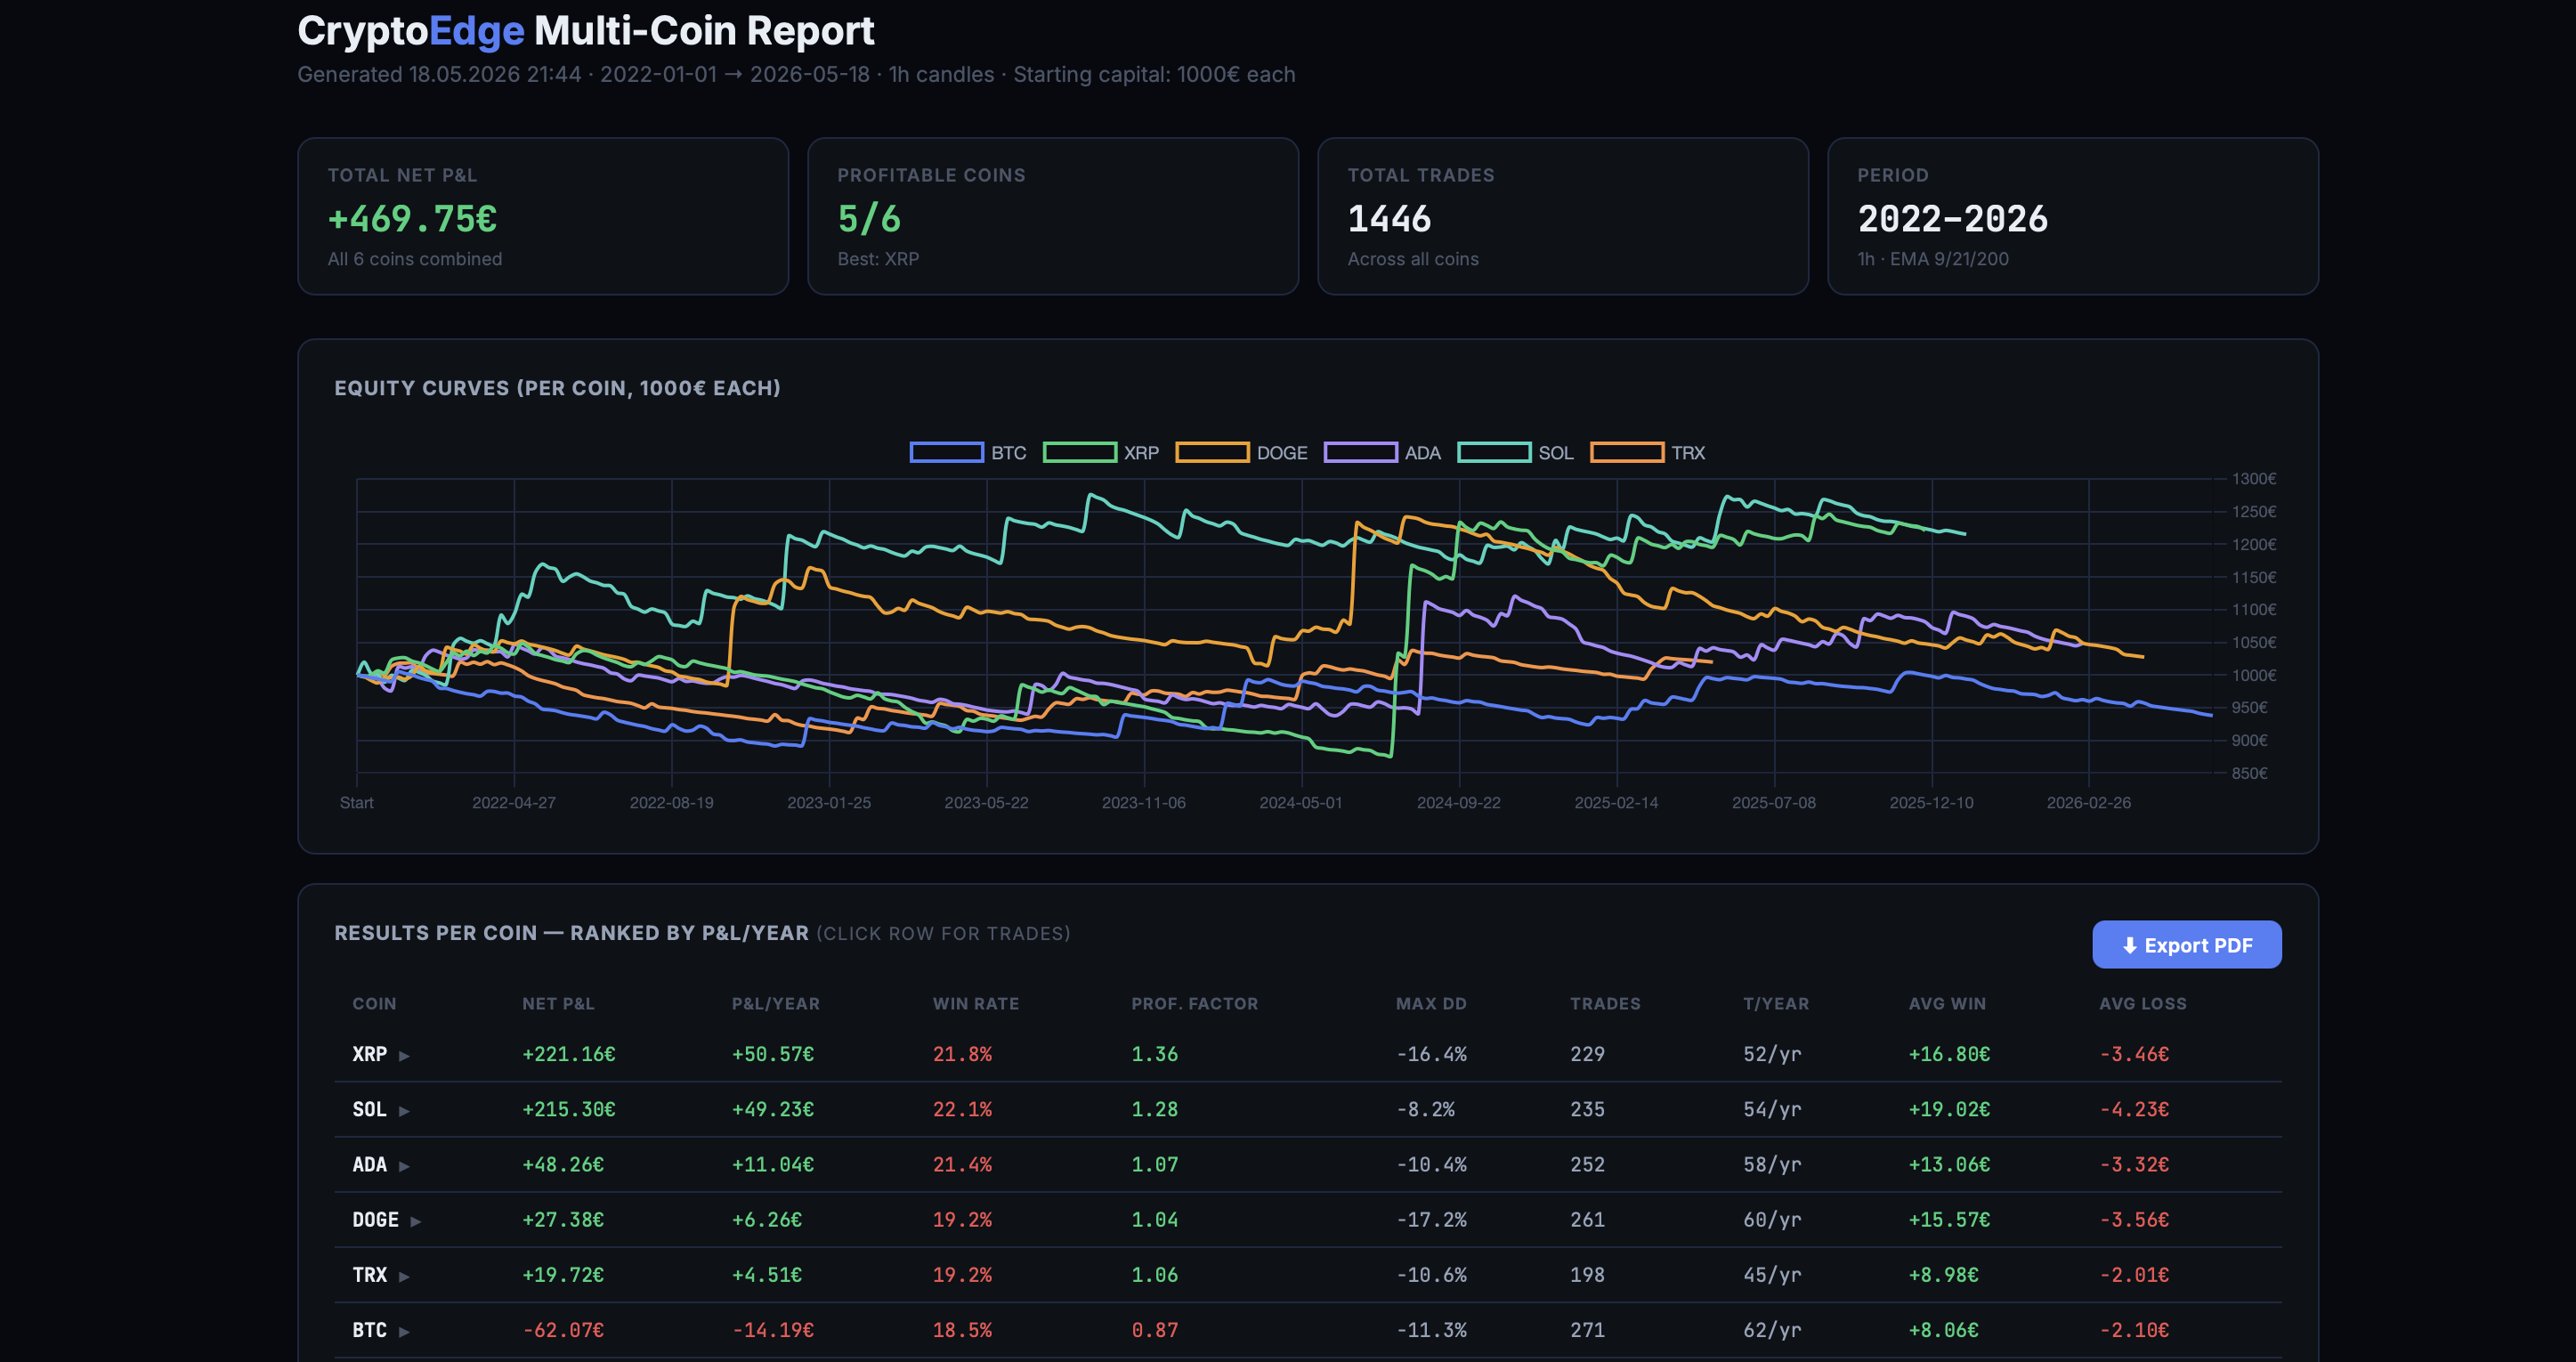Expand XRP row trades arrow
This screenshot has height=1362, width=2576.
[x=404, y=1055]
